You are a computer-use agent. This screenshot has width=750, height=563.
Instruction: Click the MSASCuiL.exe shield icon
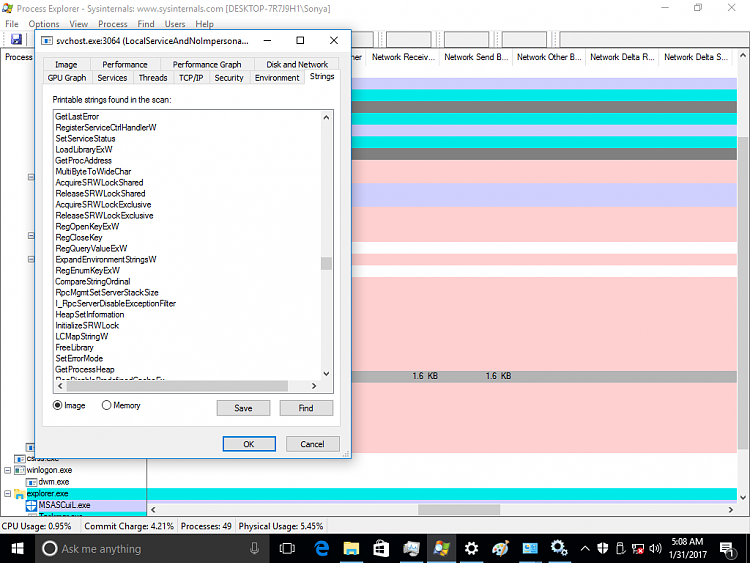(x=31, y=506)
